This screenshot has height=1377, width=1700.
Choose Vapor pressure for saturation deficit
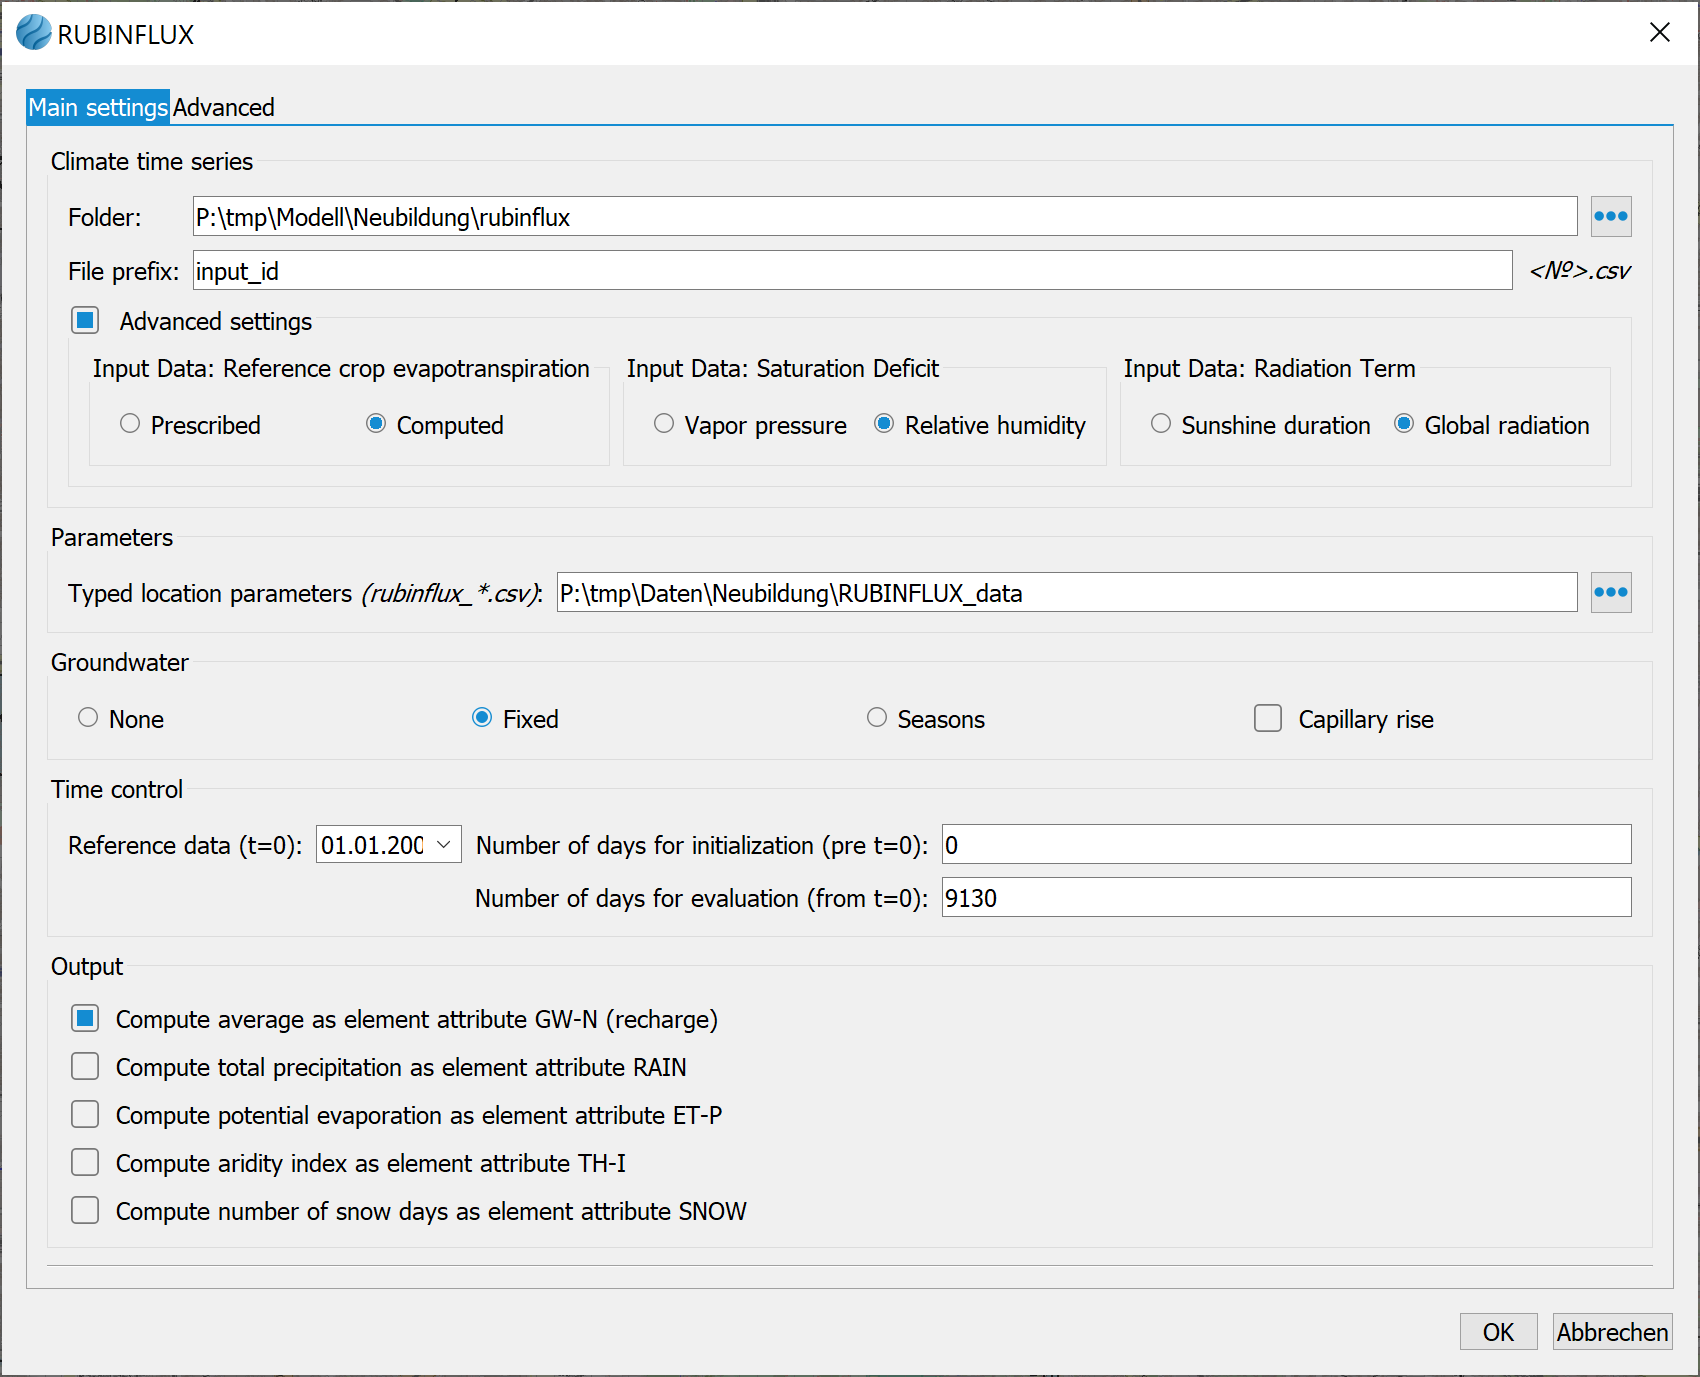[x=664, y=424]
